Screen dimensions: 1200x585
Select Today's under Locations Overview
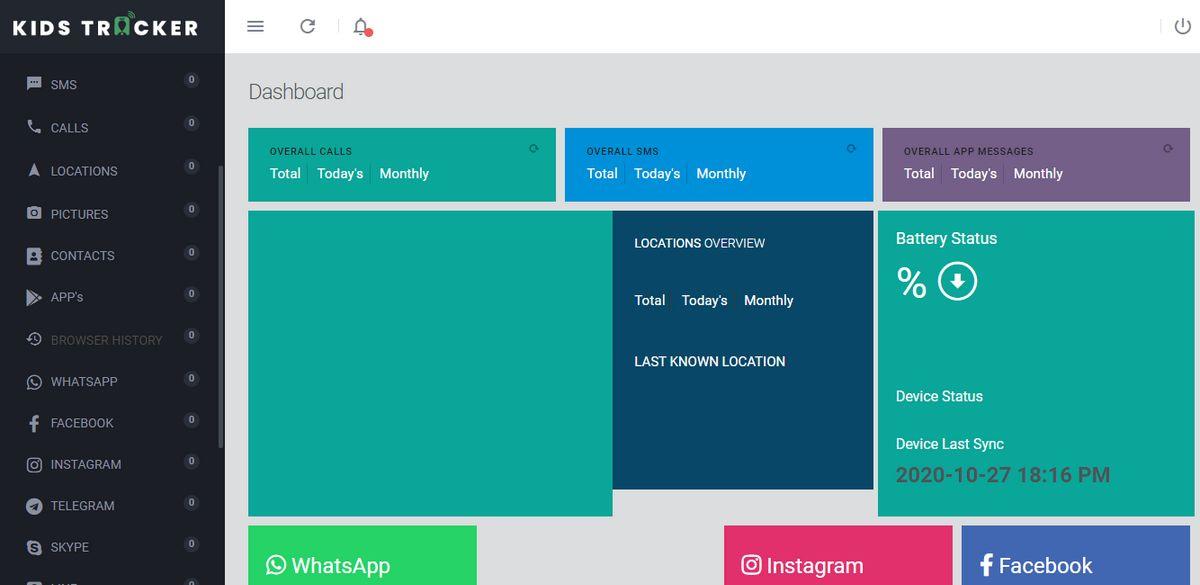pos(705,300)
